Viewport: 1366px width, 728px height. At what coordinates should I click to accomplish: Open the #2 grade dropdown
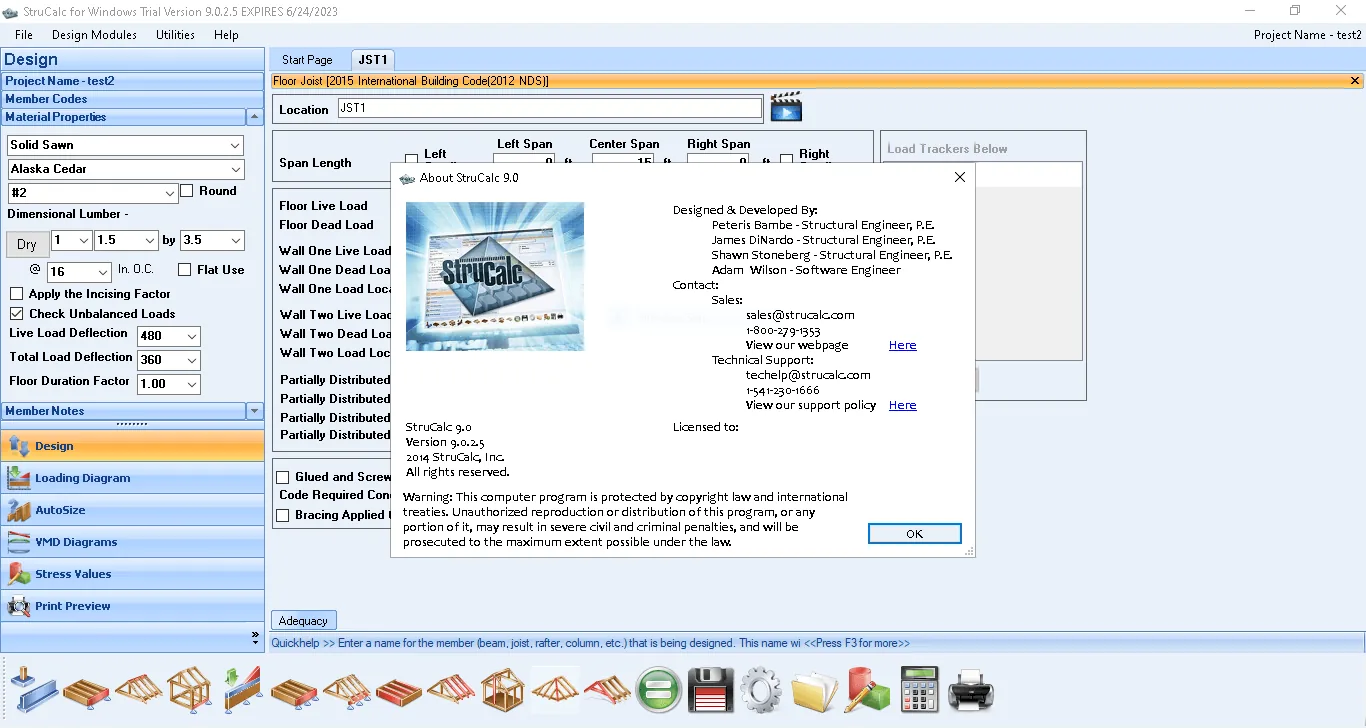pyautogui.click(x=170, y=193)
